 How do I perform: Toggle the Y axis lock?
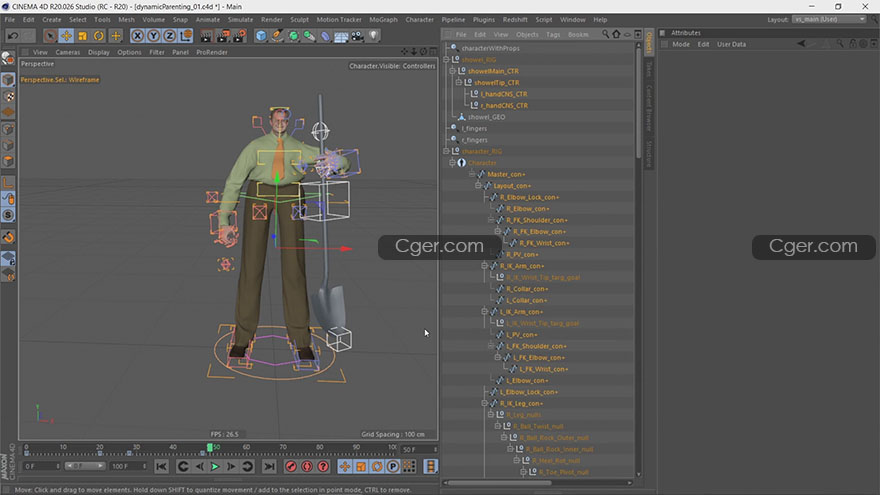coord(153,36)
